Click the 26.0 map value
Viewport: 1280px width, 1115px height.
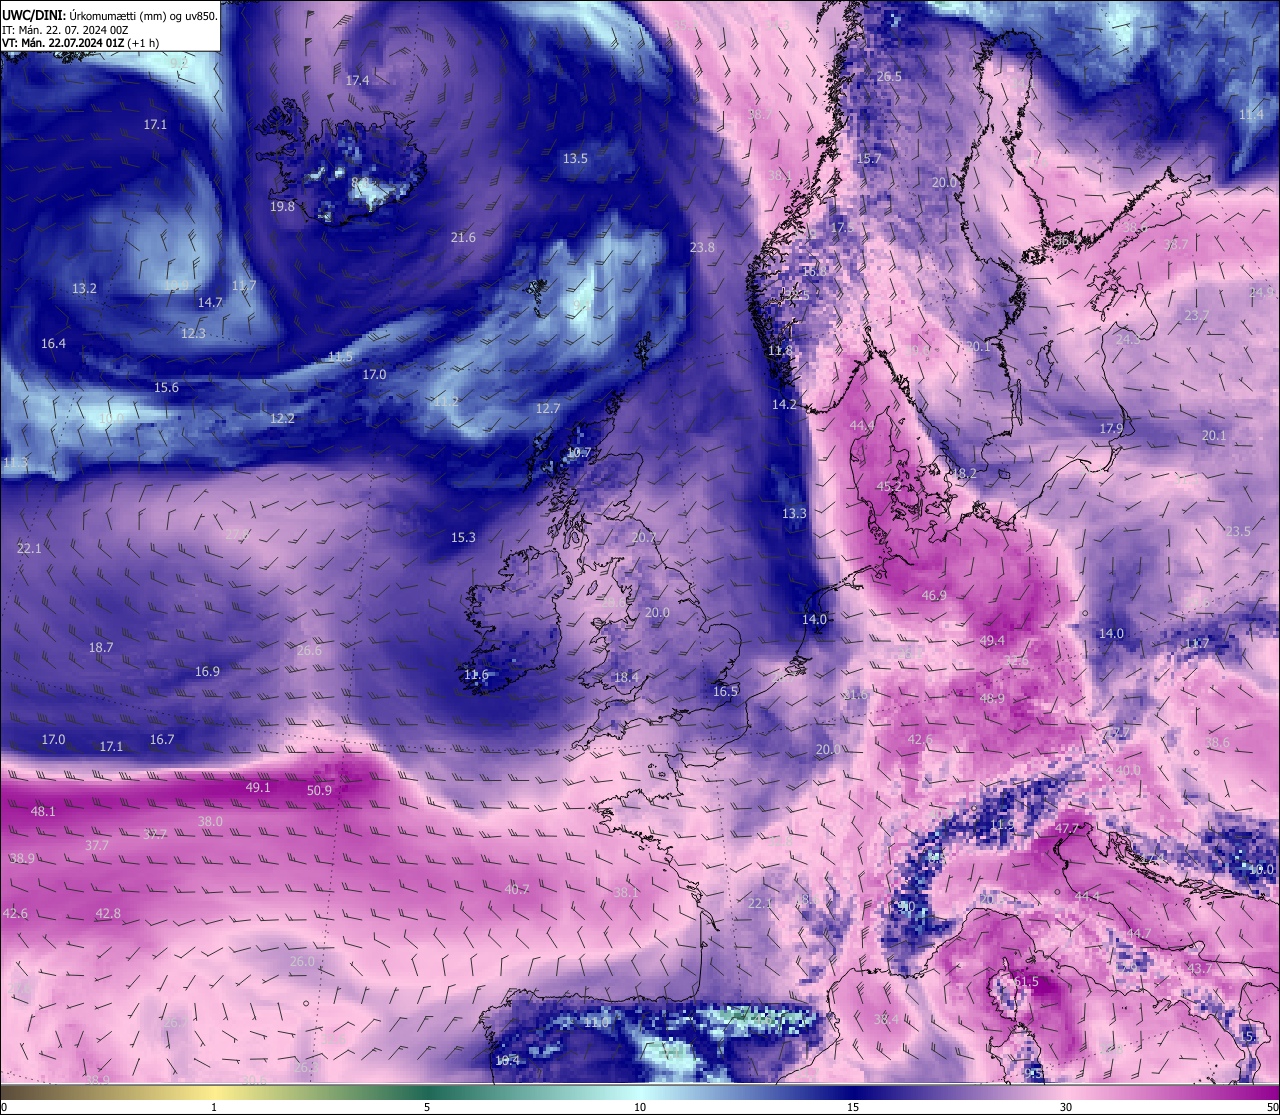tap(302, 961)
